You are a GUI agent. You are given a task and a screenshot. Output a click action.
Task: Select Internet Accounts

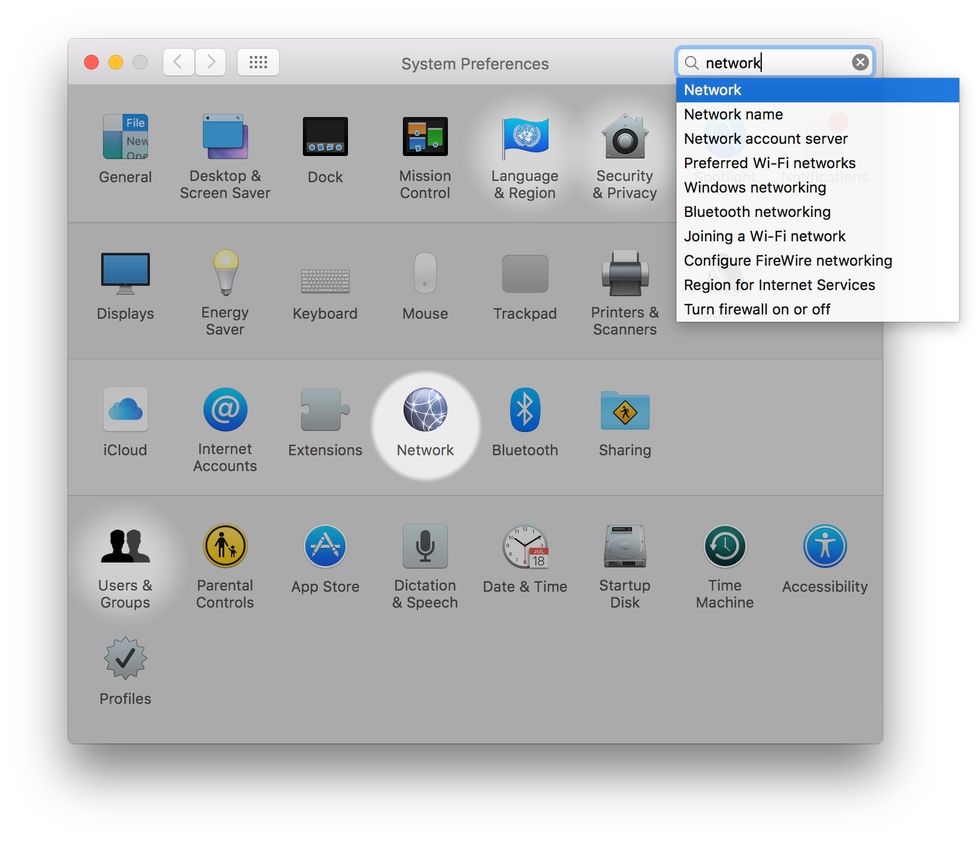coord(225,410)
